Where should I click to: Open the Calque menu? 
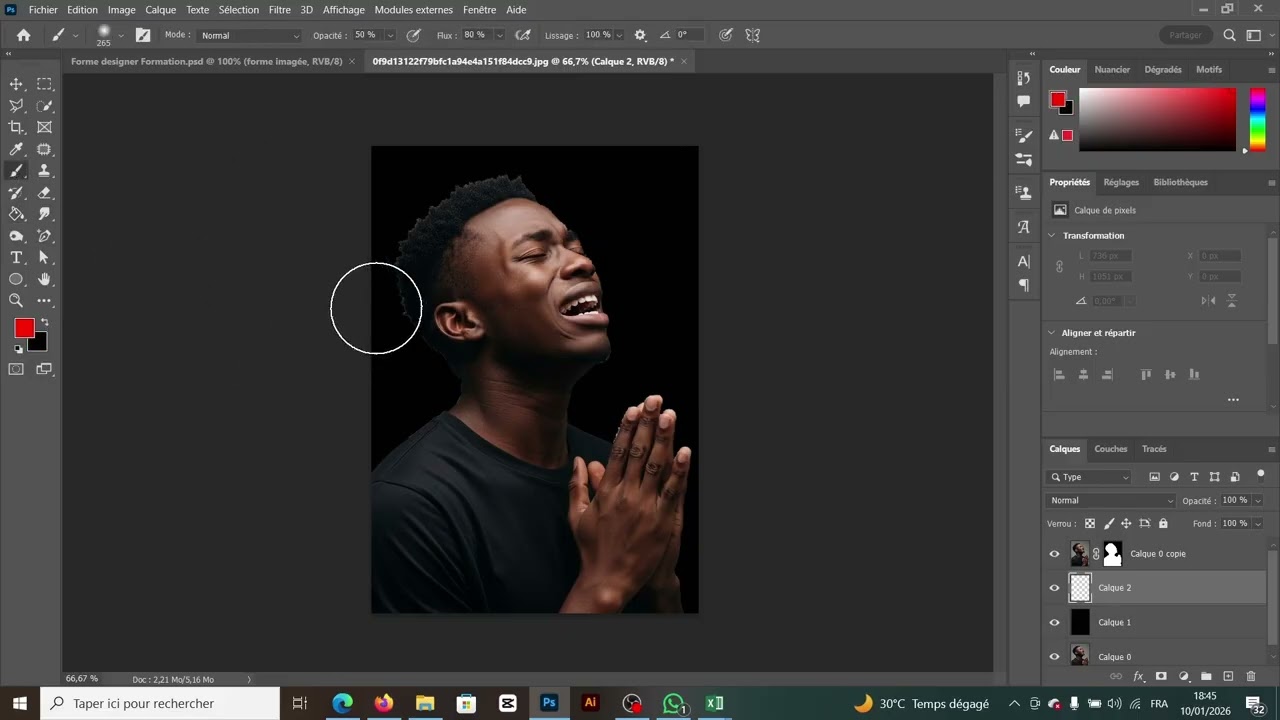160,9
